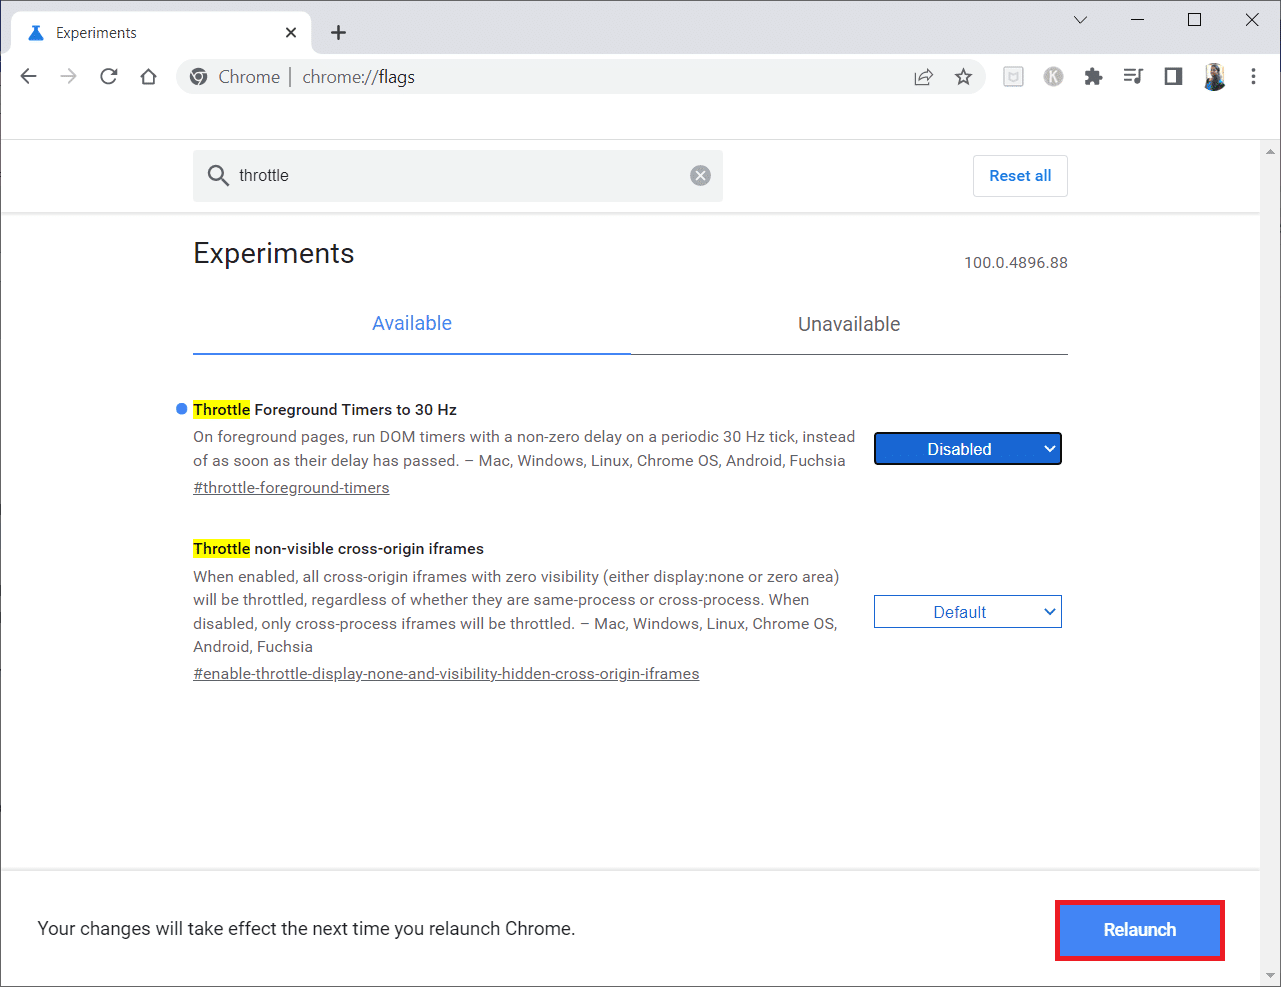1281x987 pixels.
Task: Go to the Chrome home page icon
Action: pos(149,77)
